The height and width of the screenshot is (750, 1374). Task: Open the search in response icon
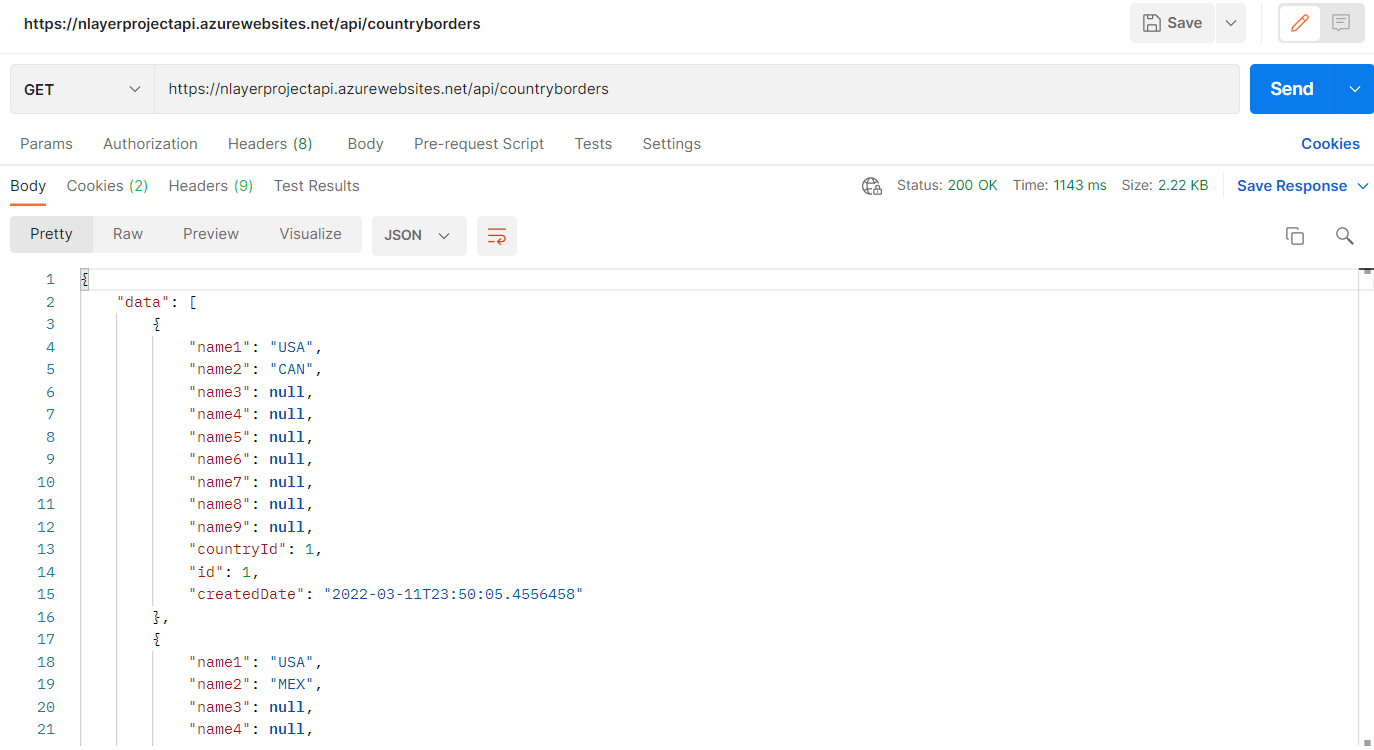pos(1344,235)
